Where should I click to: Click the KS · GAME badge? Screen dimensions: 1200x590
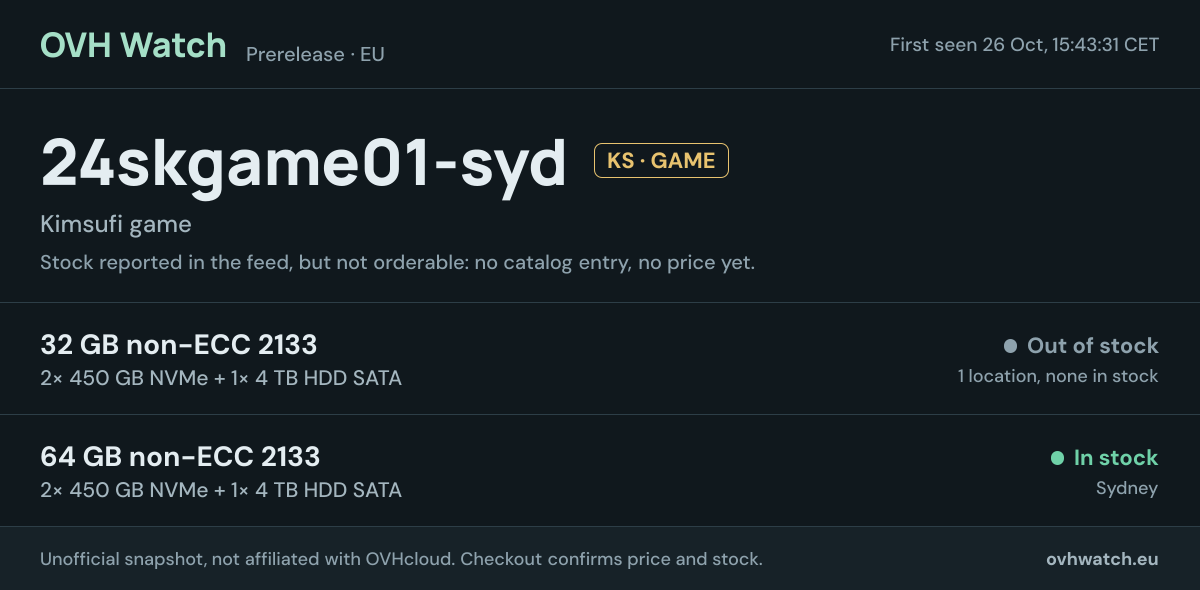661,161
